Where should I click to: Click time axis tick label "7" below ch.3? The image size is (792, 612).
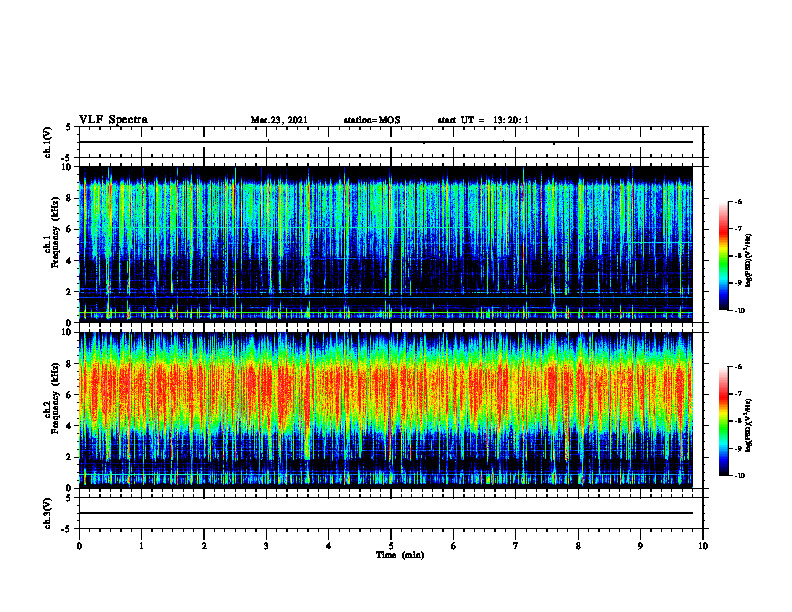(516, 546)
